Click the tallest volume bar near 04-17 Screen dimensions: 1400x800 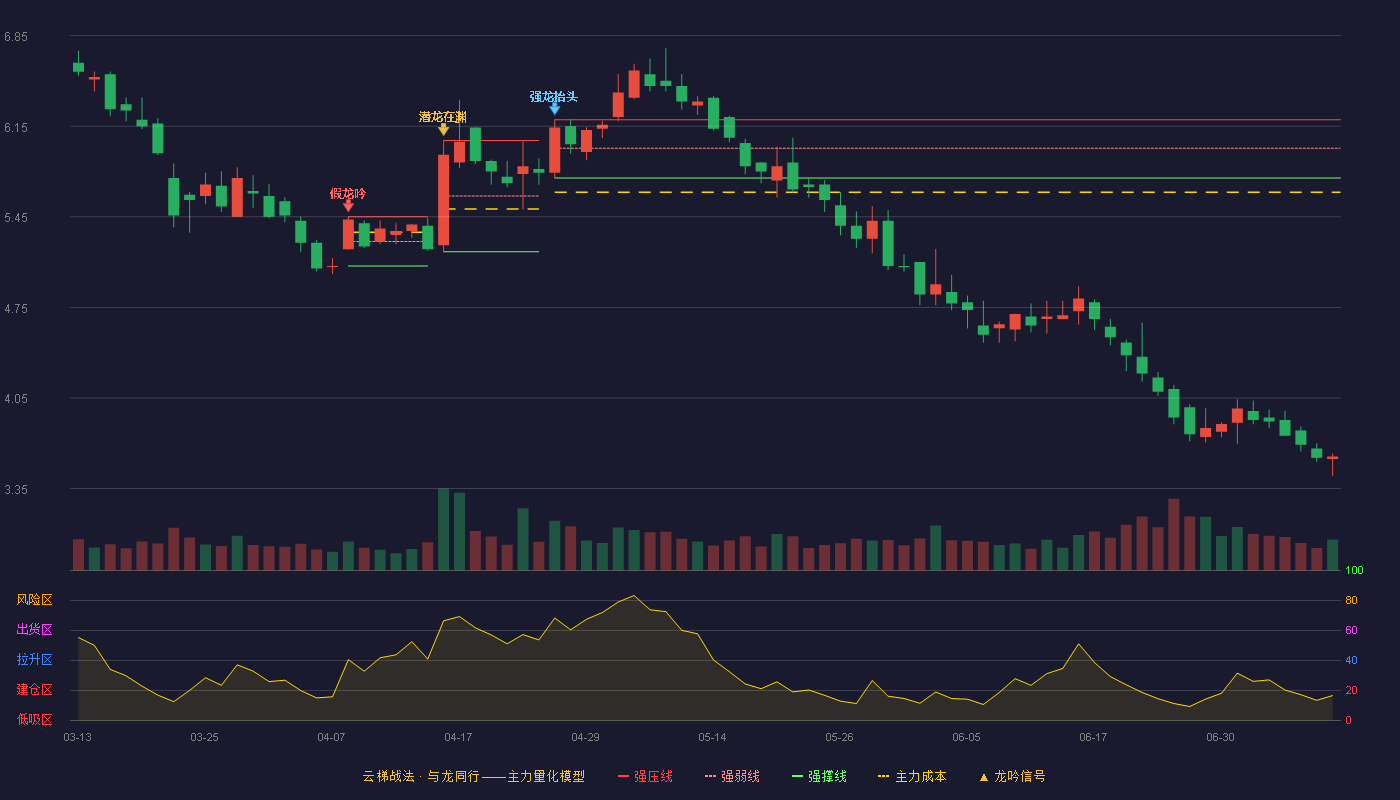tap(443, 529)
